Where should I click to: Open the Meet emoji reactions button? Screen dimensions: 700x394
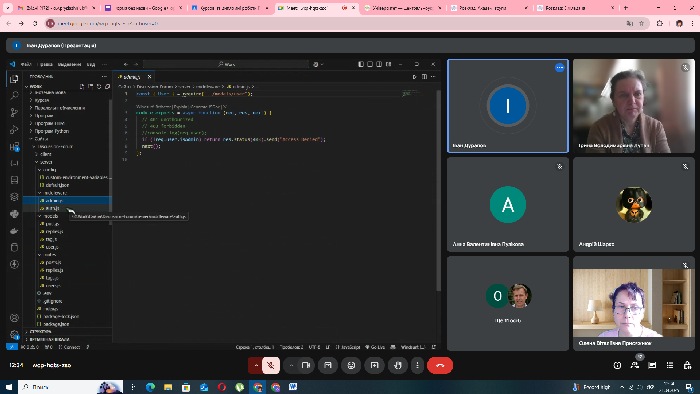[x=351, y=365]
